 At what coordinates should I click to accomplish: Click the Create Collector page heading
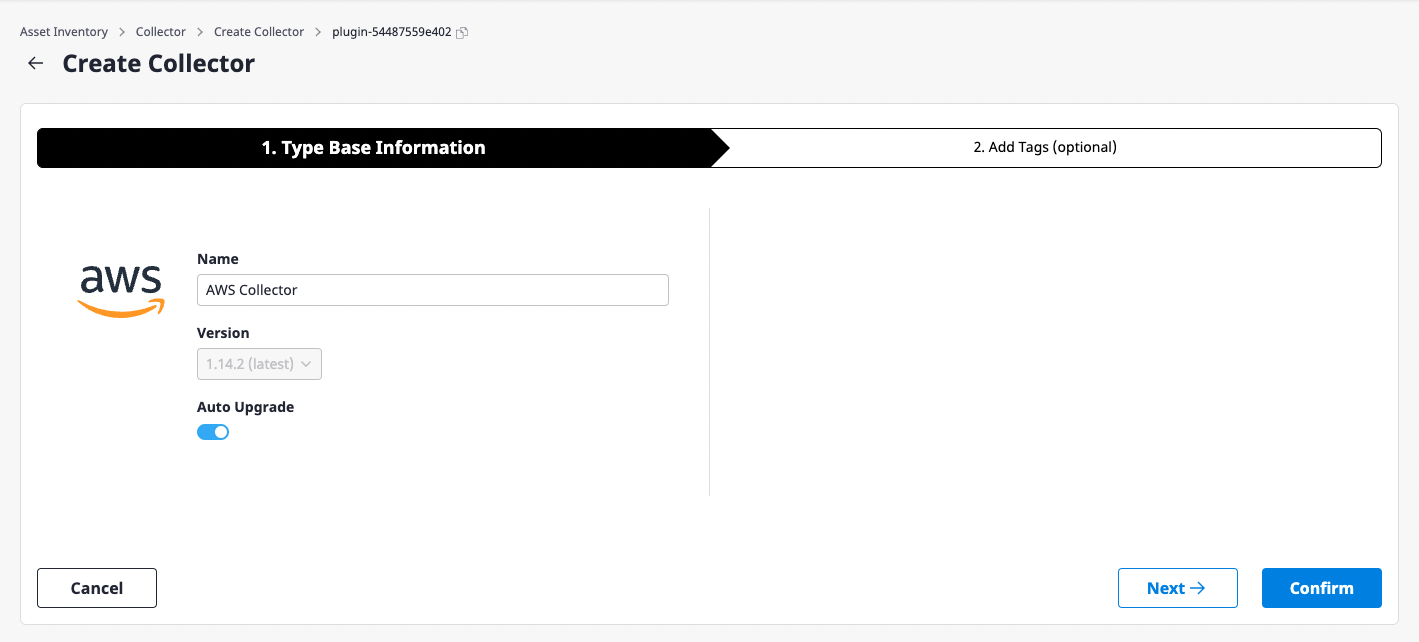coord(158,63)
